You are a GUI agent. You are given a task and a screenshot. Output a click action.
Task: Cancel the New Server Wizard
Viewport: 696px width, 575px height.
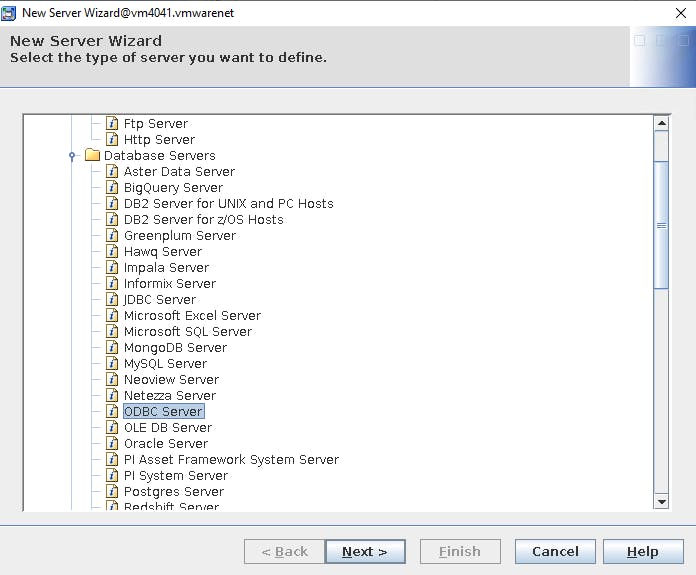tap(555, 551)
